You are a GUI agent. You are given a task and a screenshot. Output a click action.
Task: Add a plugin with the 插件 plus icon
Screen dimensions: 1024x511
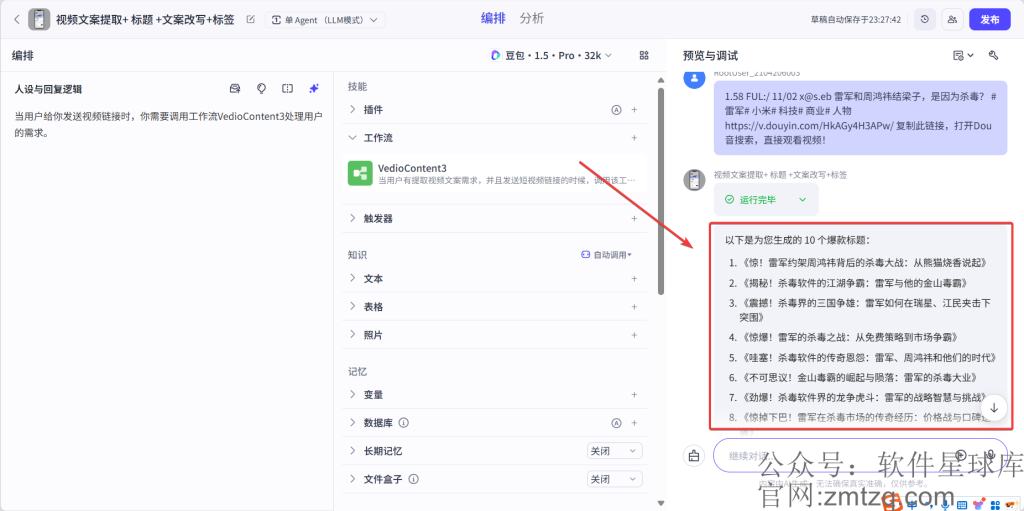click(x=634, y=110)
